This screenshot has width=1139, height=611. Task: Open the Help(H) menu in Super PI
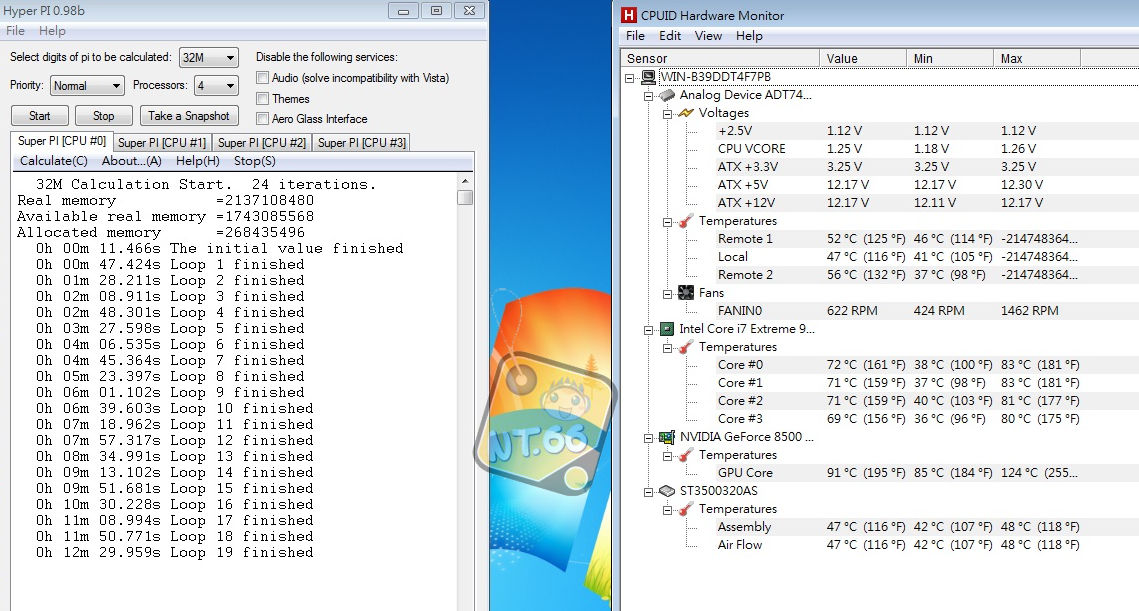(198, 161)
